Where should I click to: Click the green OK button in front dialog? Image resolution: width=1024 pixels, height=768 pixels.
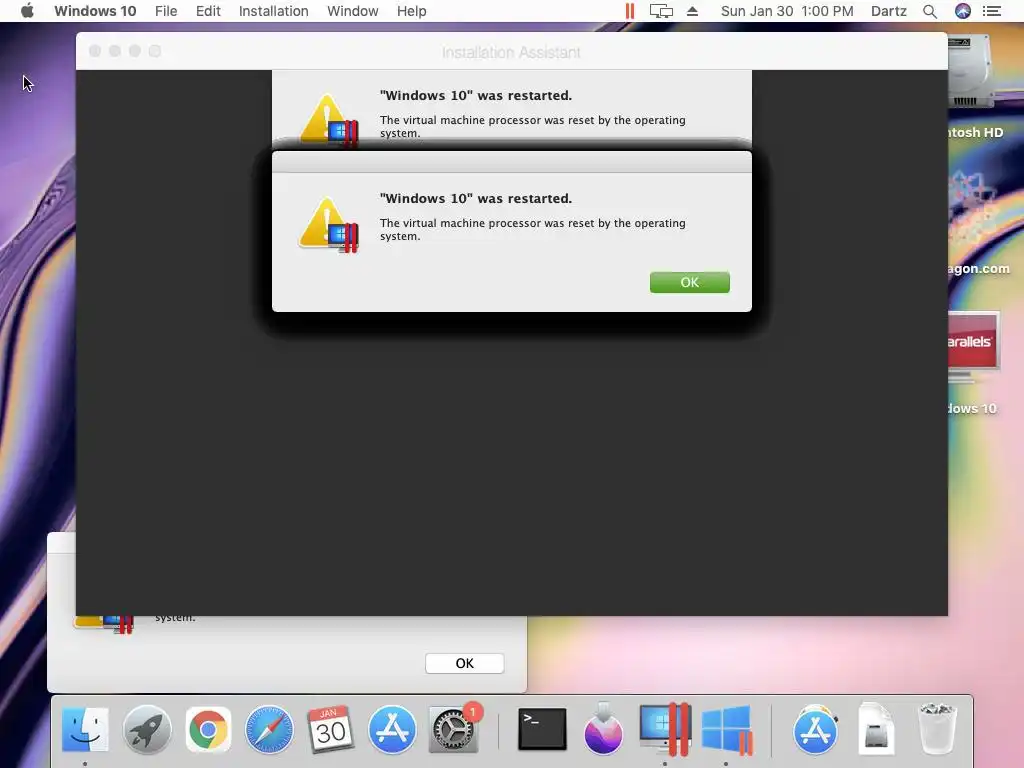690,282
